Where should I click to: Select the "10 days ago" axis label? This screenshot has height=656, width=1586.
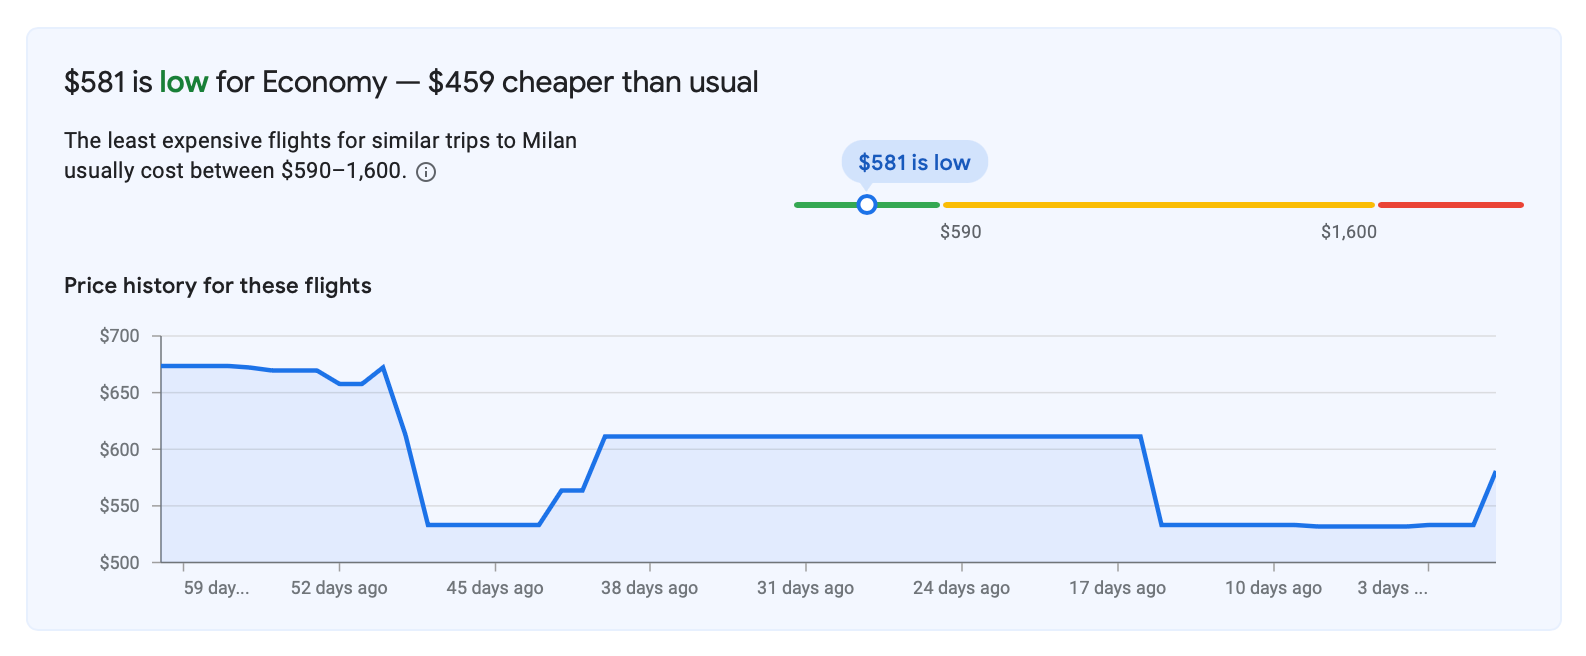pos(1273,588)
